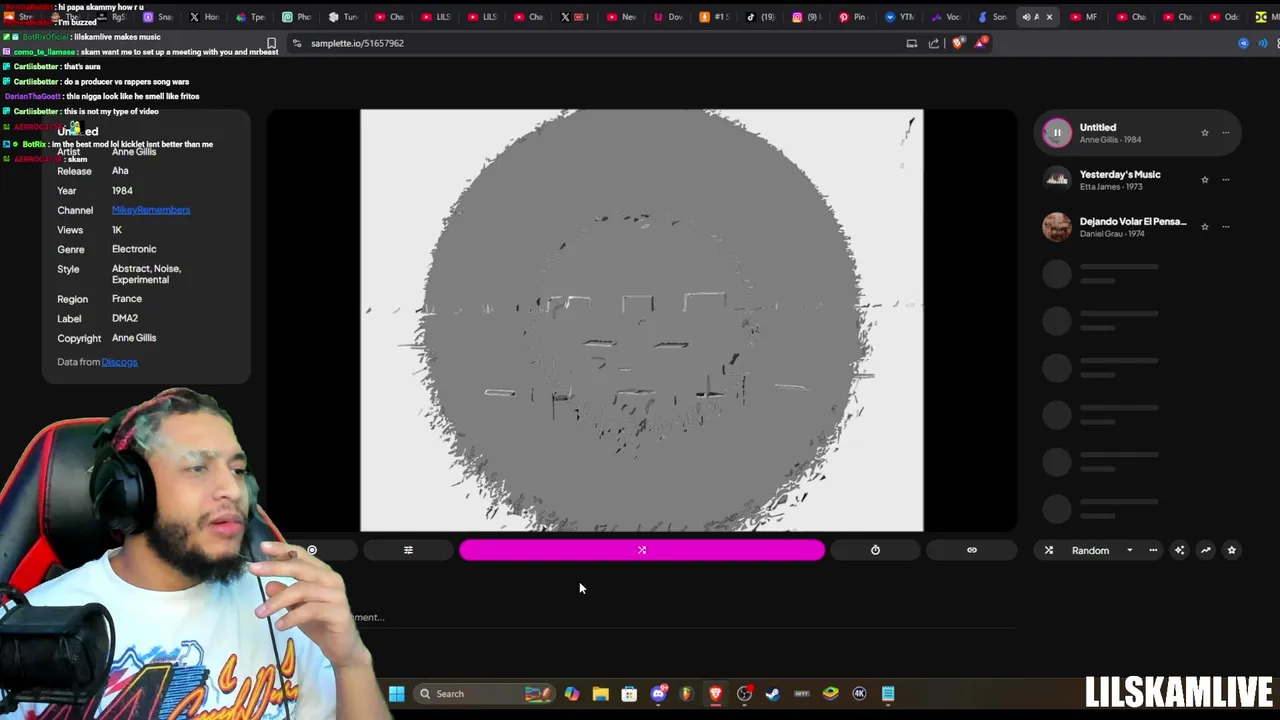The image size is (1280, 720).
Task: Click the Release value Aha
Action: (x=120, y=171)
